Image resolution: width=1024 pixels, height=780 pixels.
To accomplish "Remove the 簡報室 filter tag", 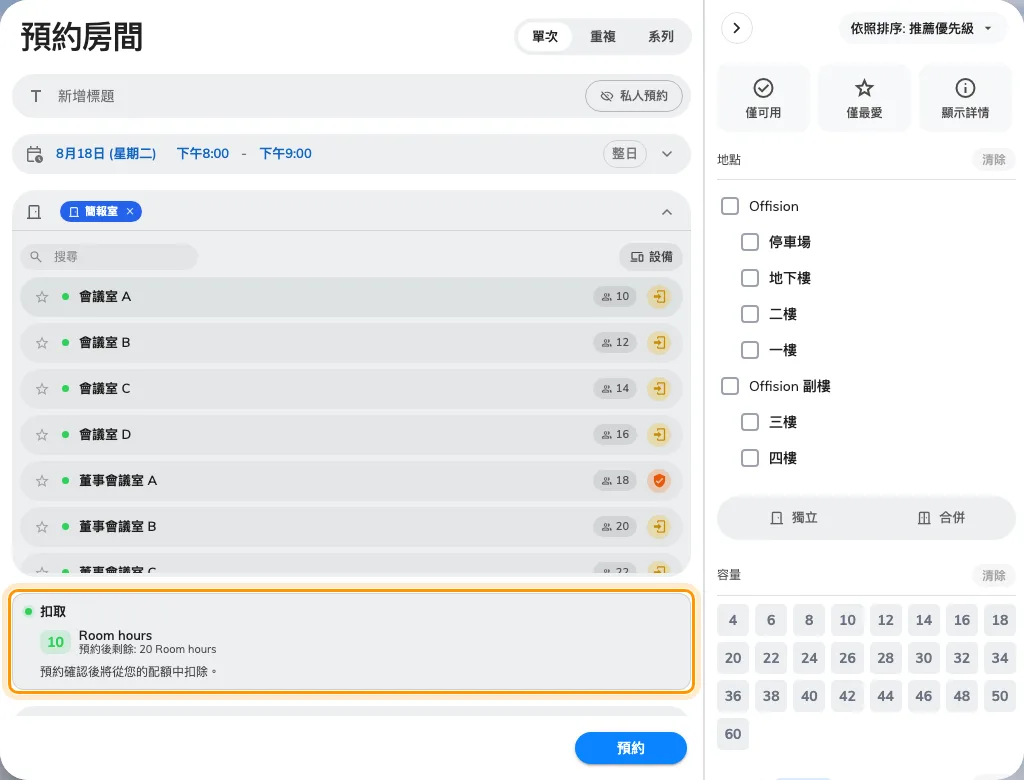I will pos(130,211).
